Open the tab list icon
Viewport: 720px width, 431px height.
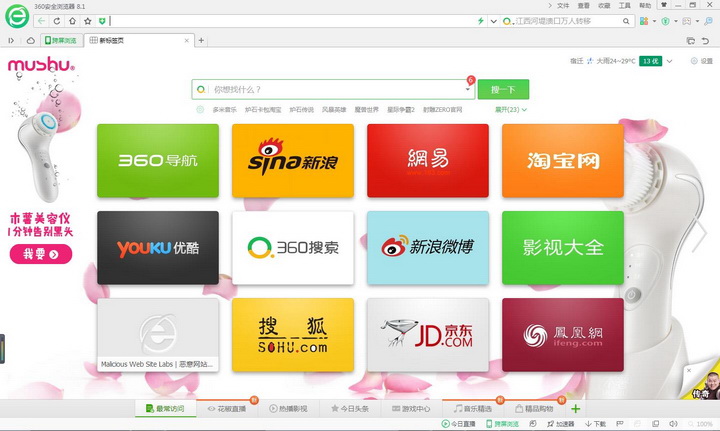(690, 41)
